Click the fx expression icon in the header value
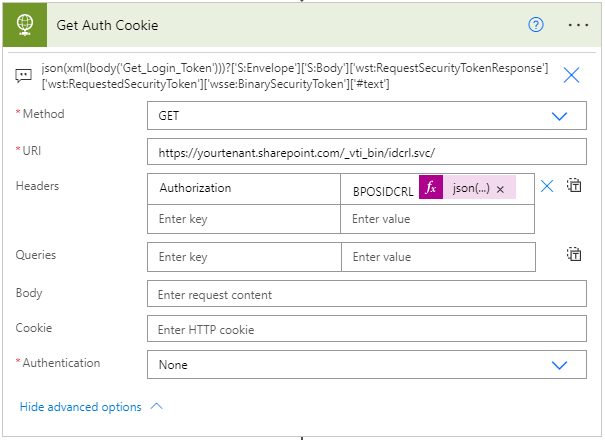This screenshot has width=605, height=440. [x=430, y=188]
